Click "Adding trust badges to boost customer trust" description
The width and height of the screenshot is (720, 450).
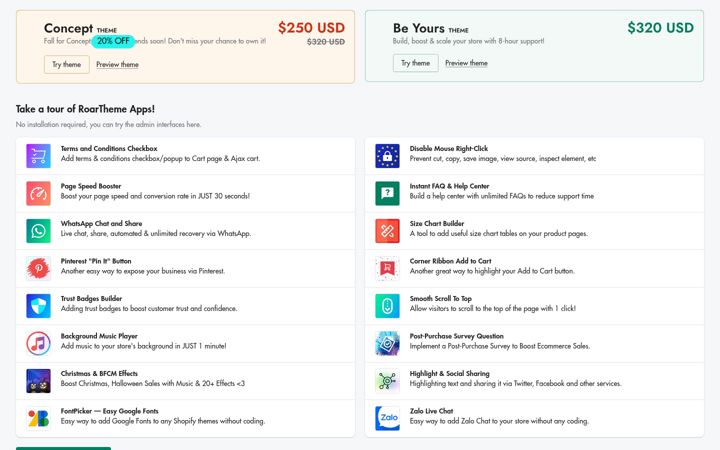click(x=149, y=309)
